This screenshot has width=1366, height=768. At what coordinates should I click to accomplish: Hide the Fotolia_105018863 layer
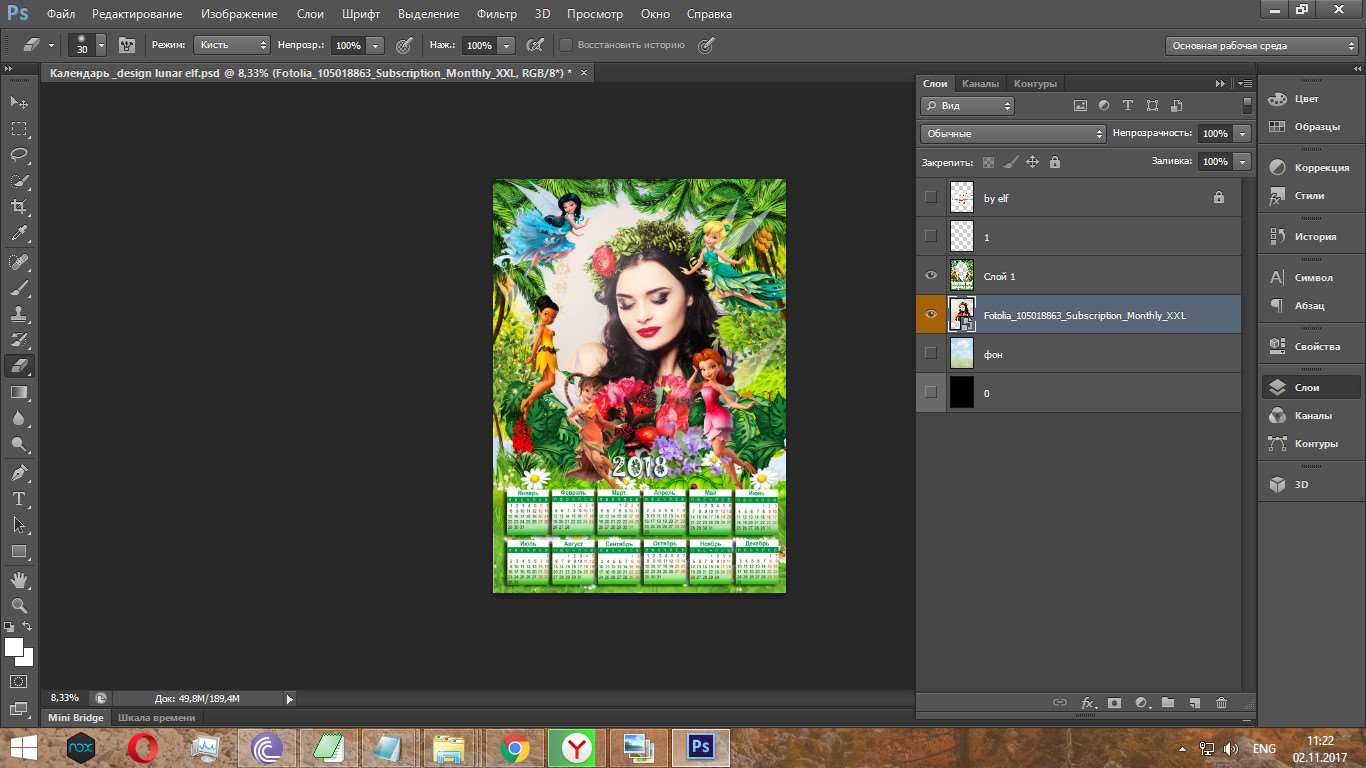(931, 315)
